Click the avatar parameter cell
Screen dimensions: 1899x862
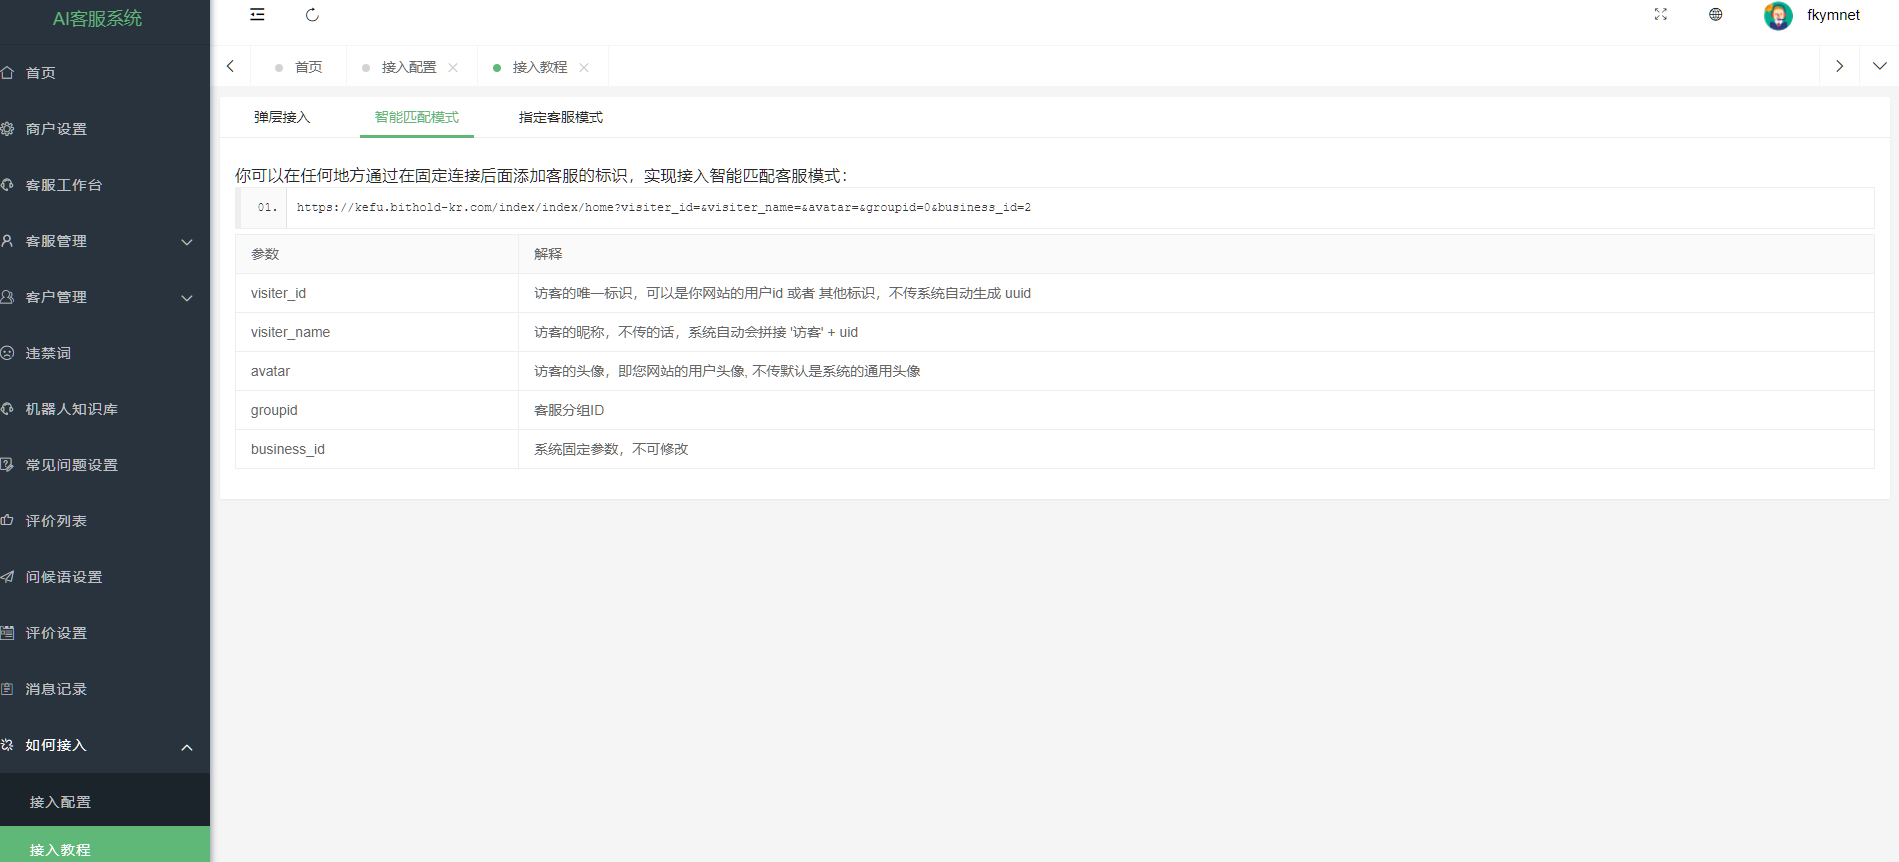pos(377,371)
